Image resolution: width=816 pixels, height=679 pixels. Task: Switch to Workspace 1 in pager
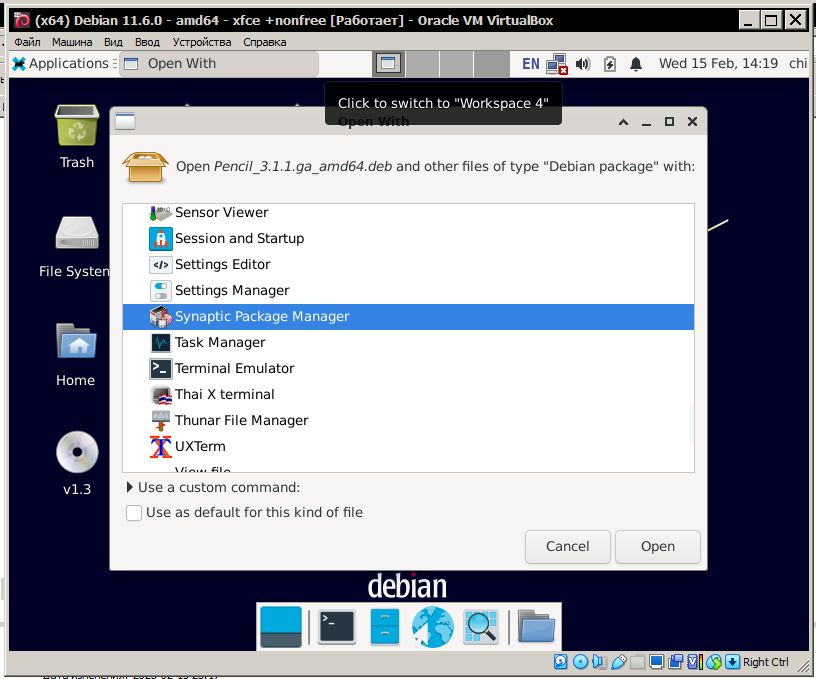pos(388,64)
